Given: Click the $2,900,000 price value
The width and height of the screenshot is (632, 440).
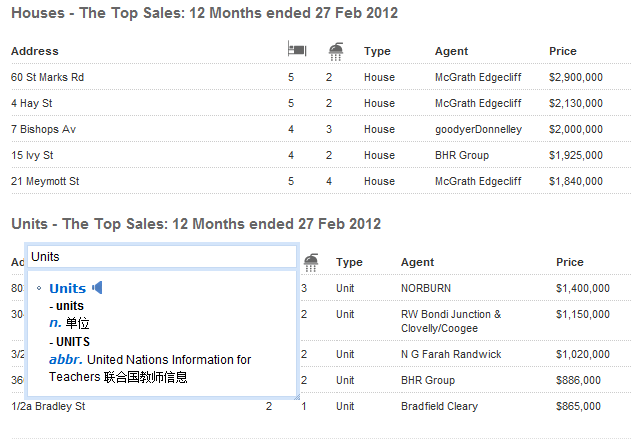Looking at the screenshot, I should (576, 77).
